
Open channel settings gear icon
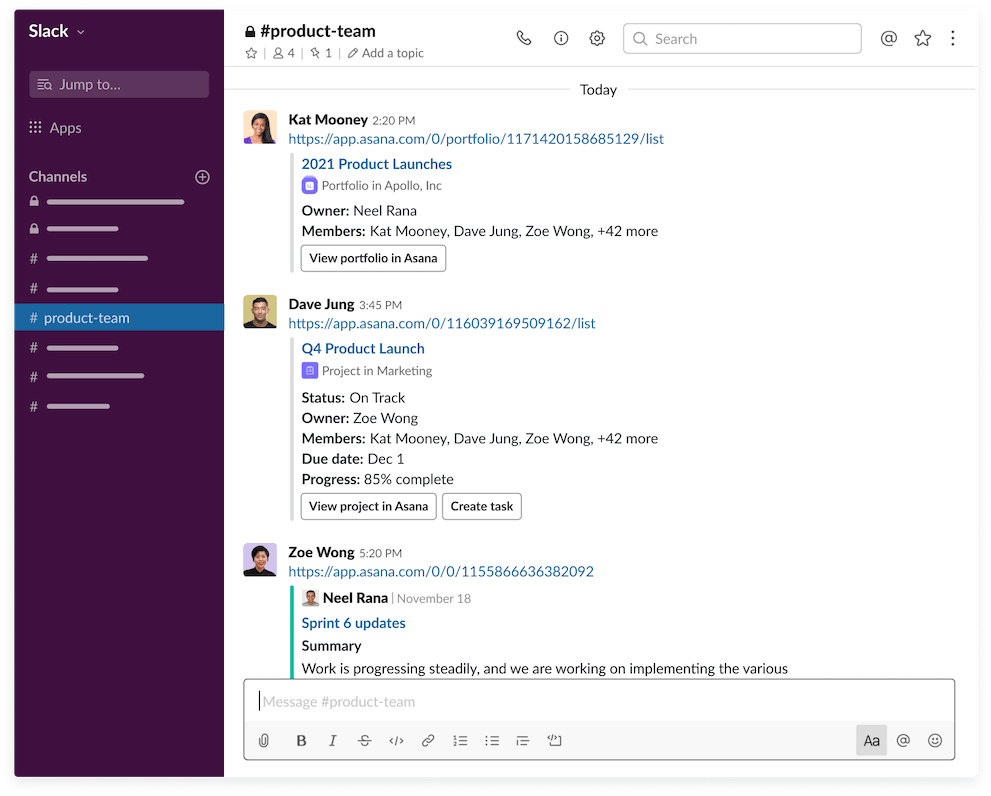[597, 38]
